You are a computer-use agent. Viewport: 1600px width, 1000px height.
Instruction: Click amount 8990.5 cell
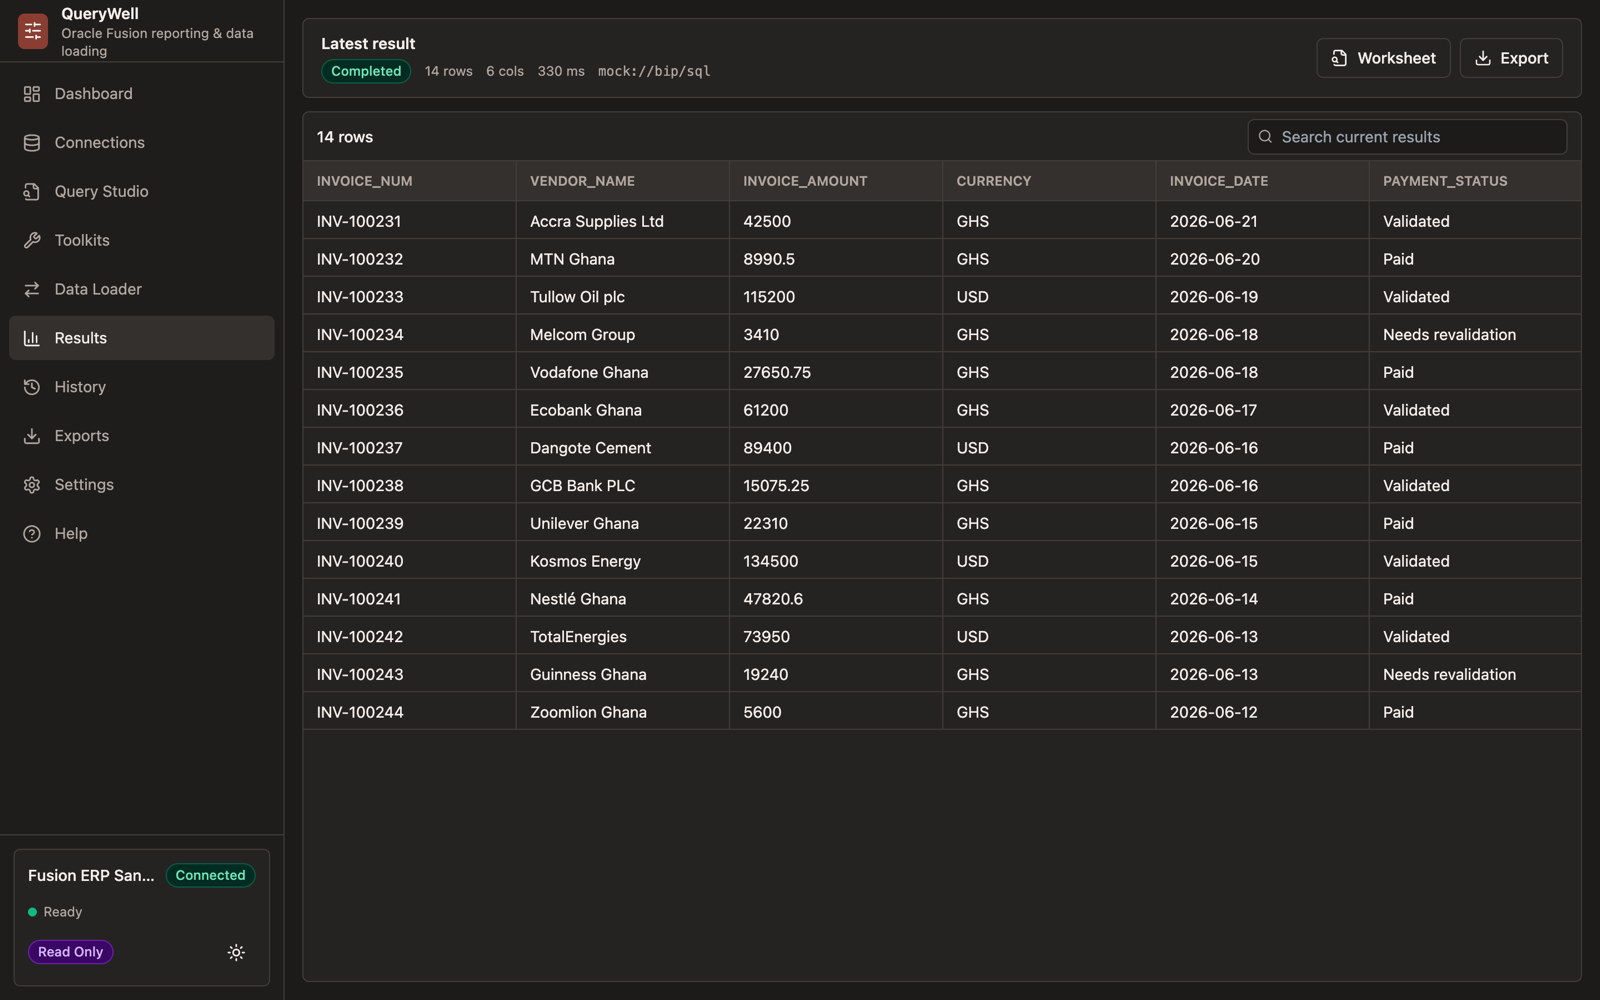tap(836, 259)
